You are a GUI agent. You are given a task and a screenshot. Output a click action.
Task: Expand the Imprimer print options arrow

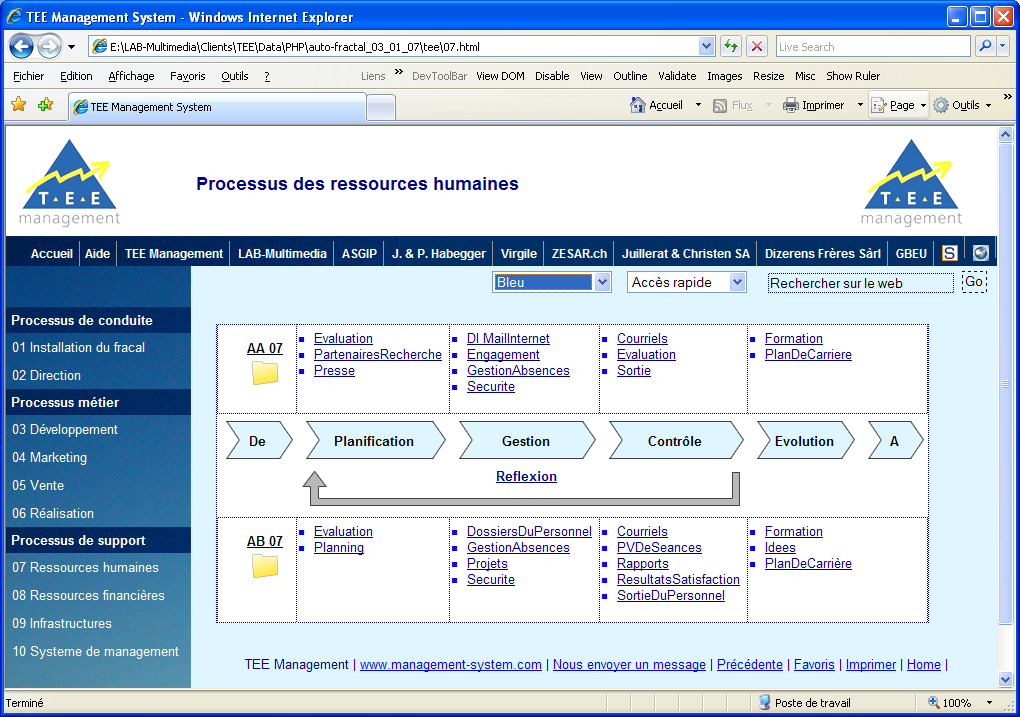click(860, 105)
